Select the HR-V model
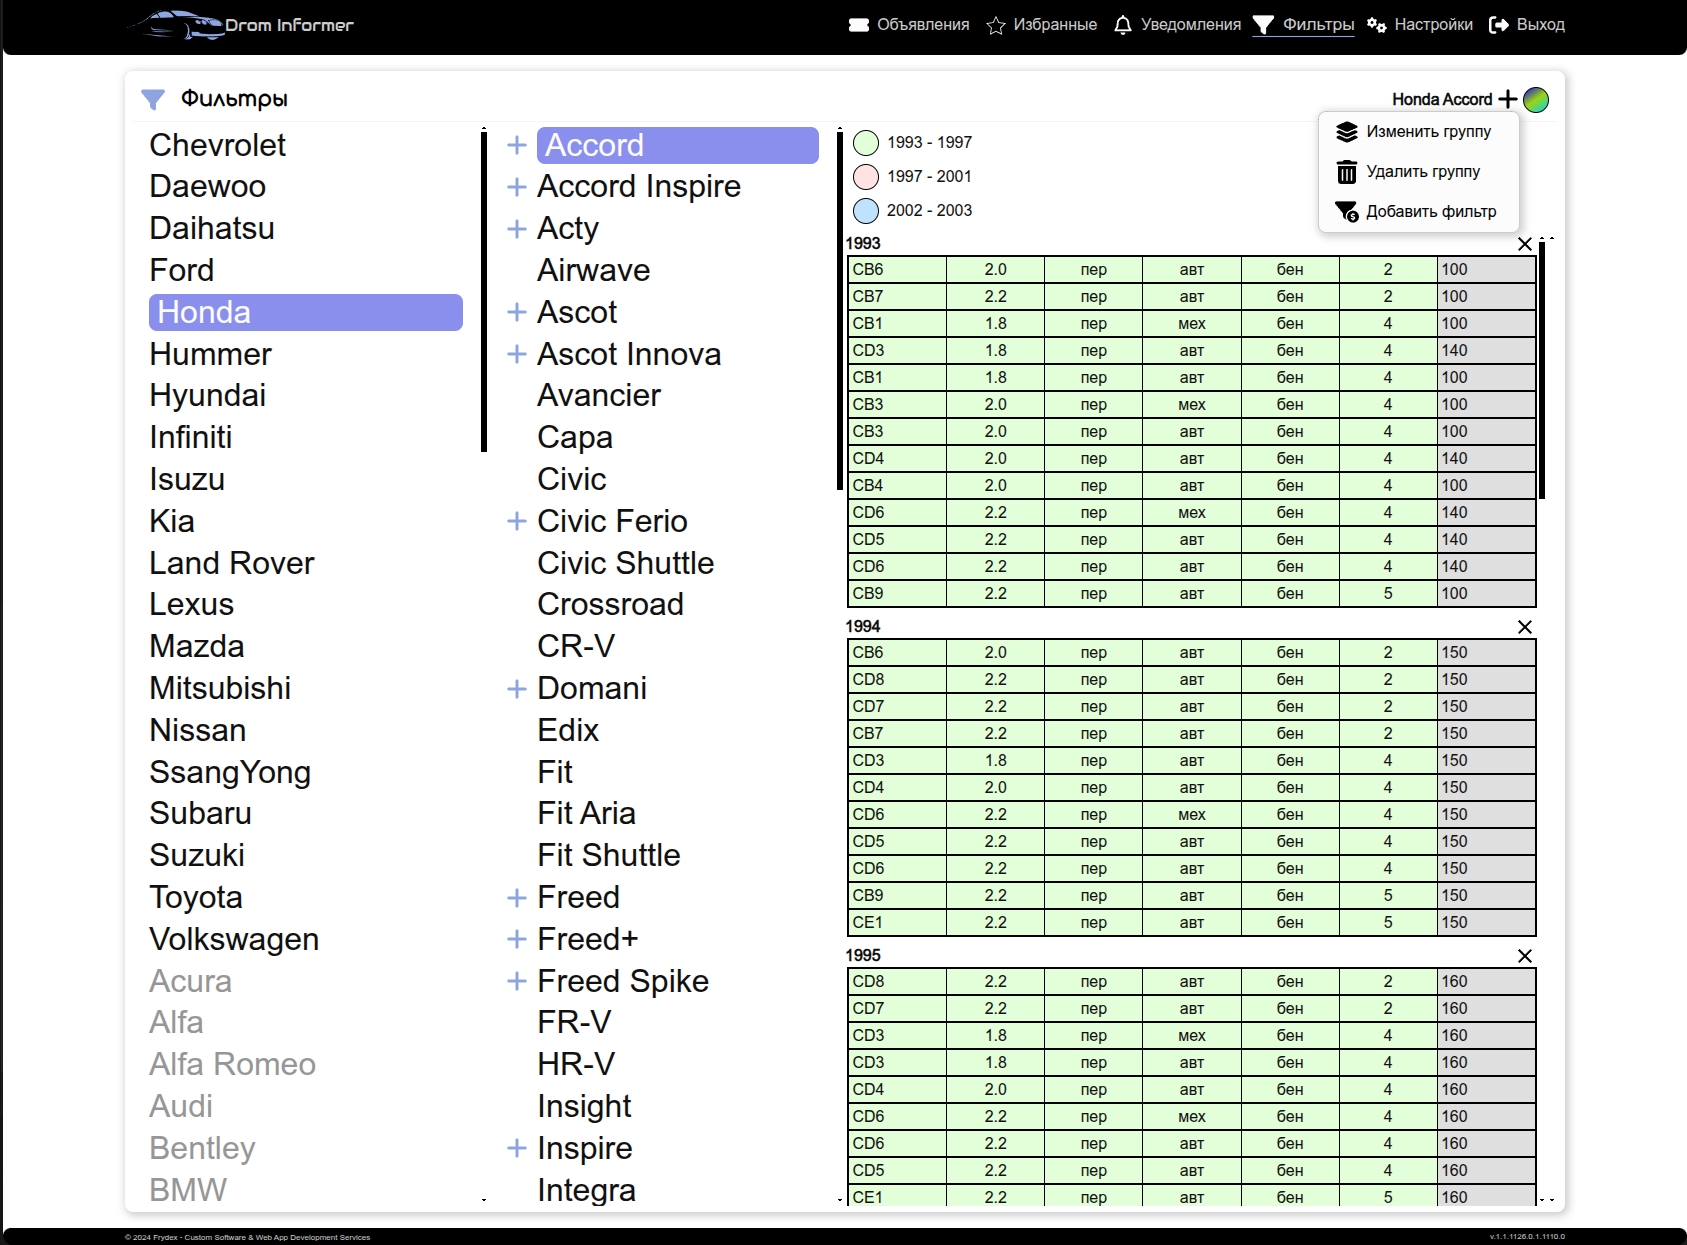 pos(576,1064)
